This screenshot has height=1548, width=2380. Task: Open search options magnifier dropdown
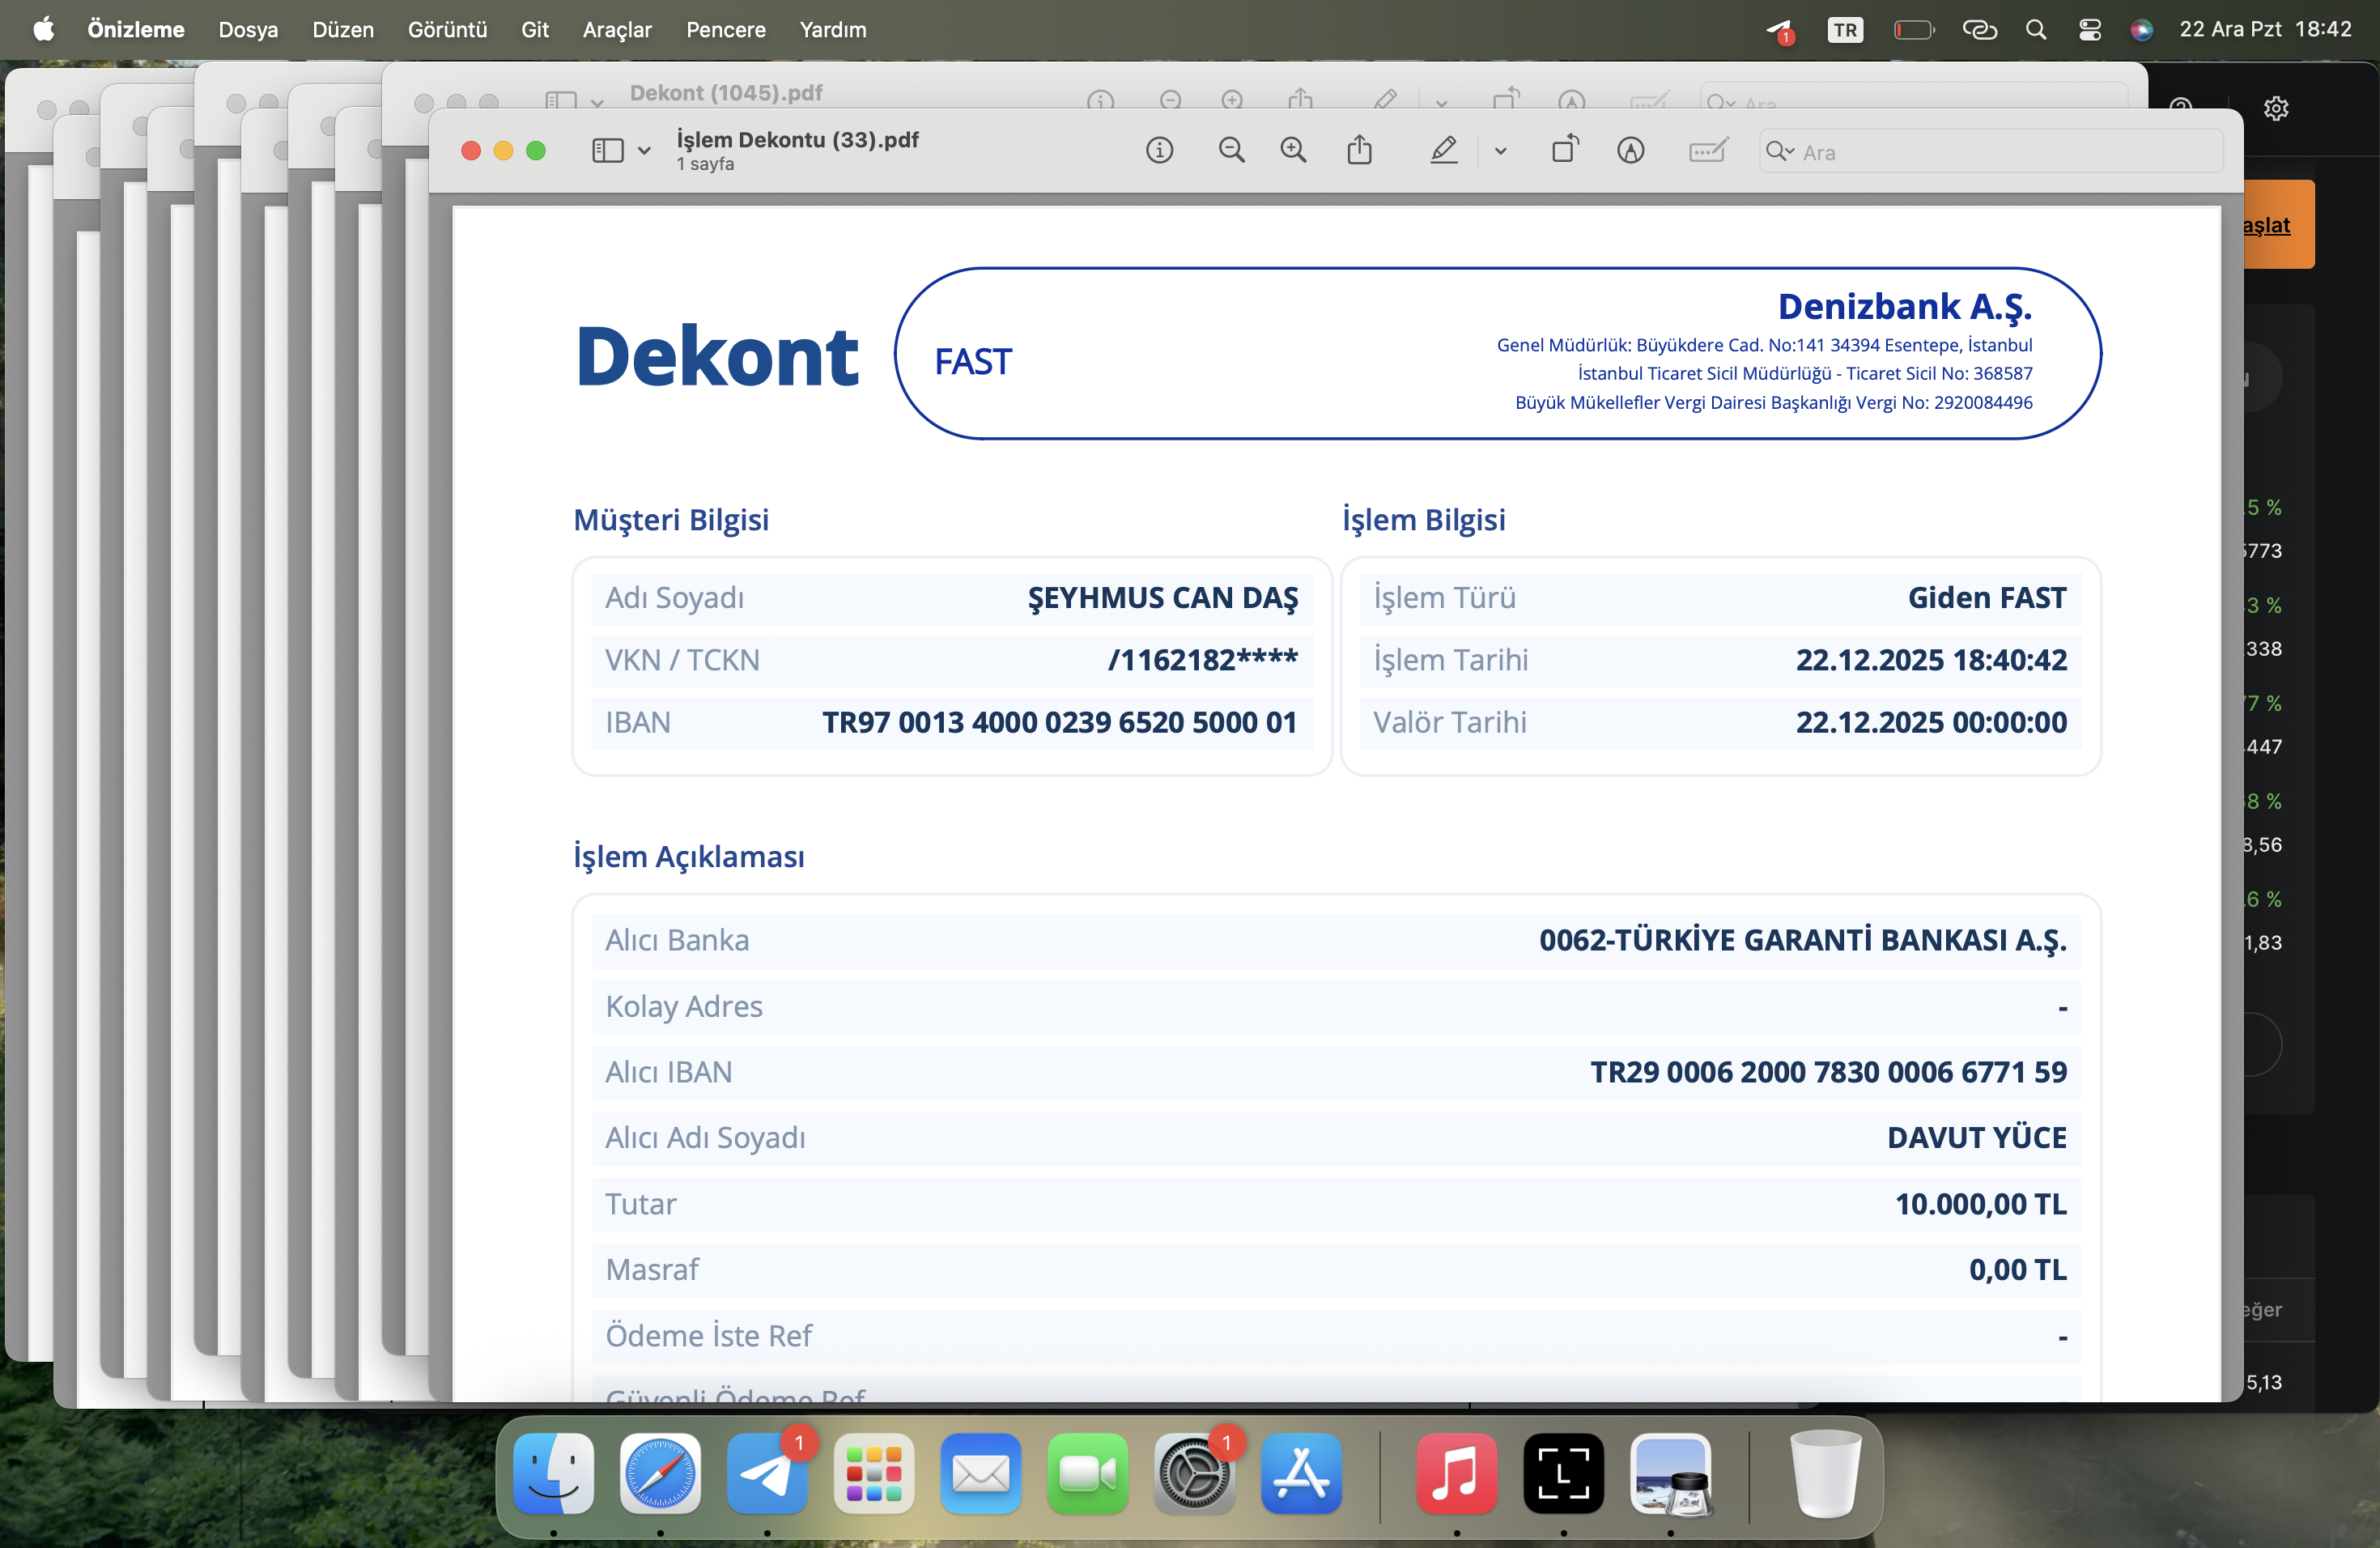(1780, 152)
